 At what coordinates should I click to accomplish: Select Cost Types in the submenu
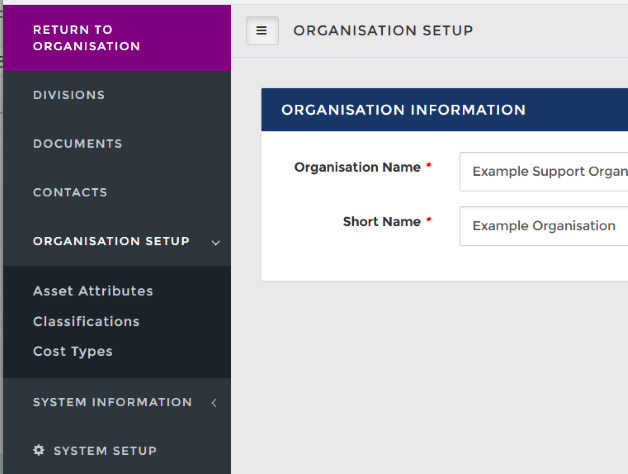point(73,351)
